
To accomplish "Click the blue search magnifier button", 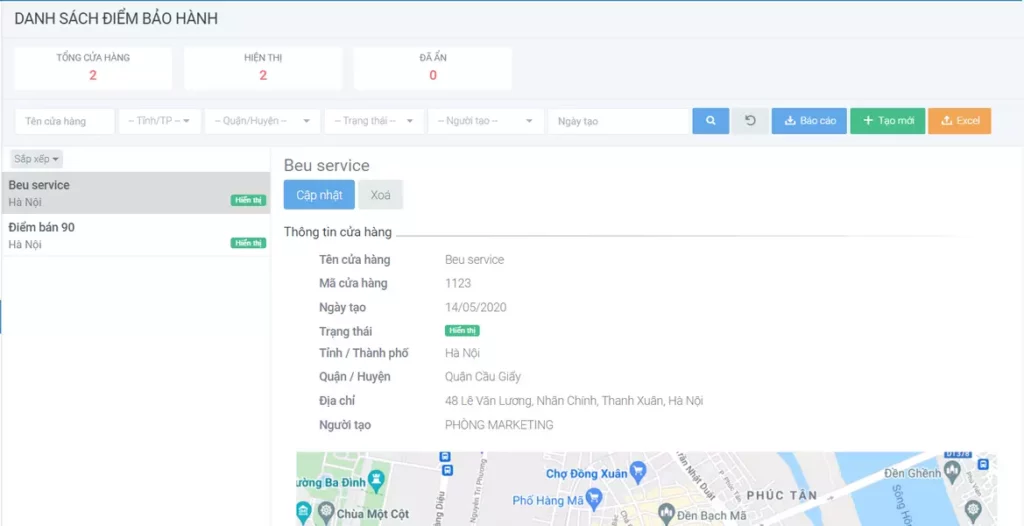I will 710,121.
